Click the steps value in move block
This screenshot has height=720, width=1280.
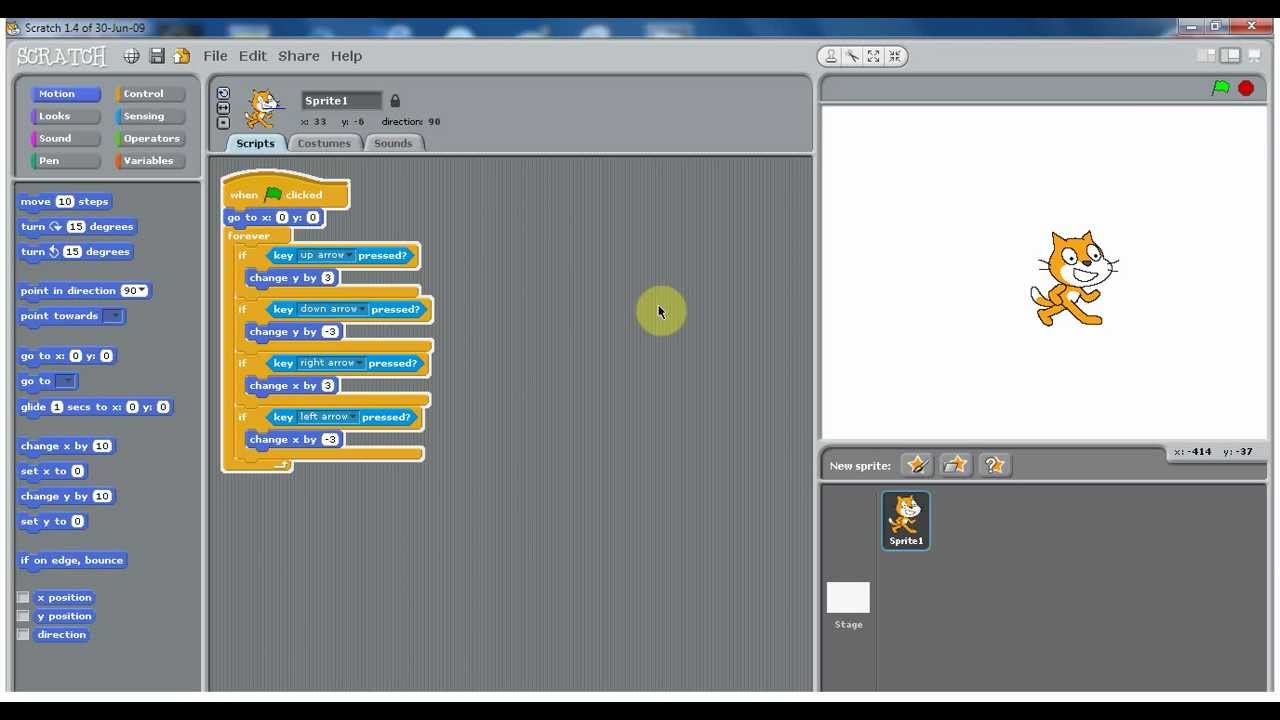(x=65, y=202)
